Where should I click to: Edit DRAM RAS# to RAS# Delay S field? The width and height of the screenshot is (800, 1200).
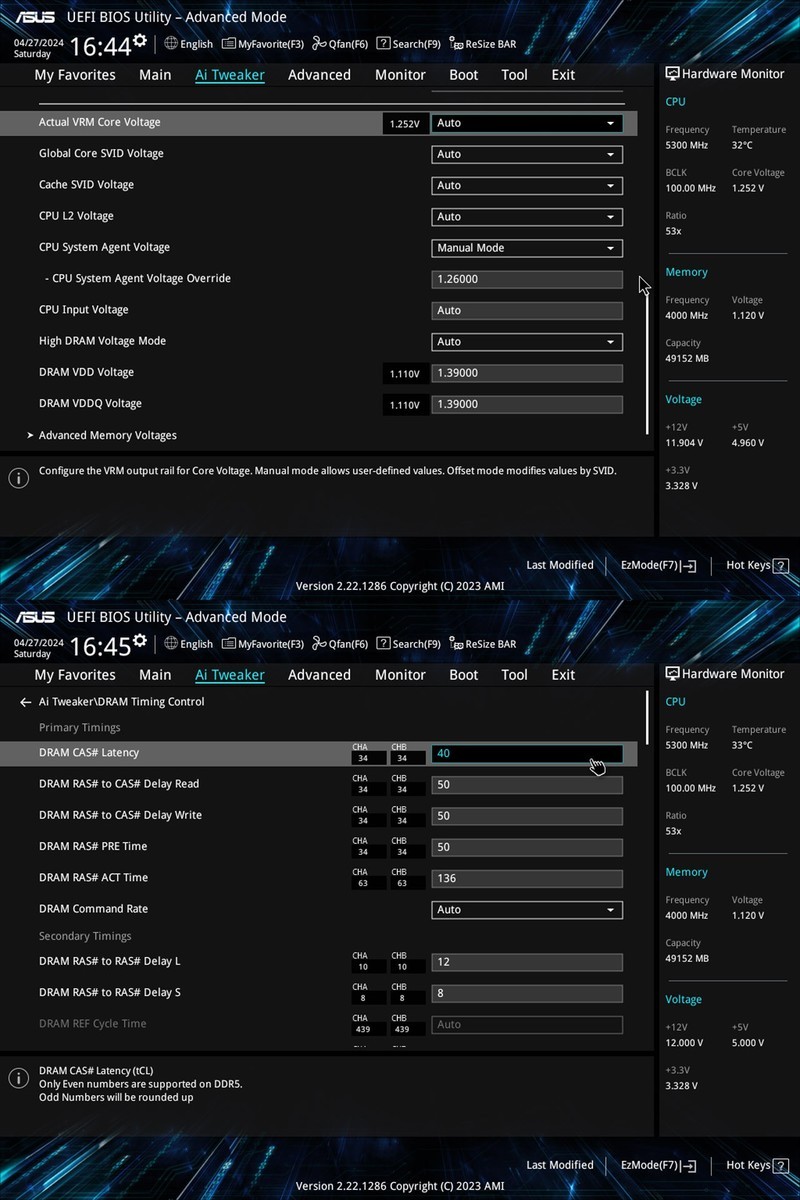point(527,993)
